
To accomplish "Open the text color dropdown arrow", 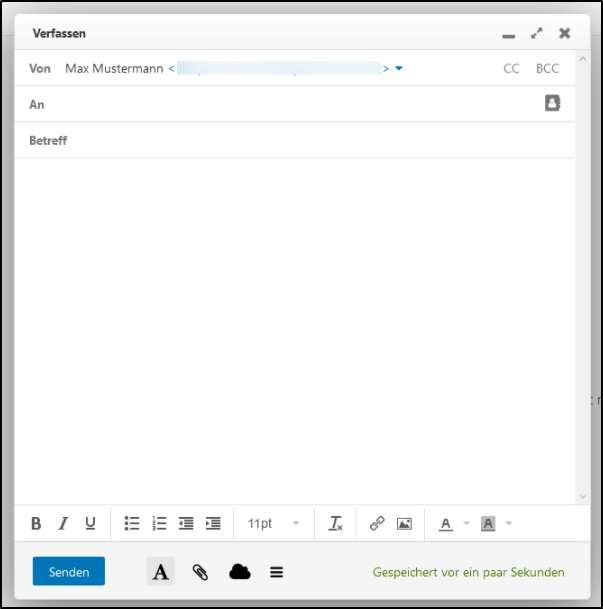I will click(x=467, y=523).
